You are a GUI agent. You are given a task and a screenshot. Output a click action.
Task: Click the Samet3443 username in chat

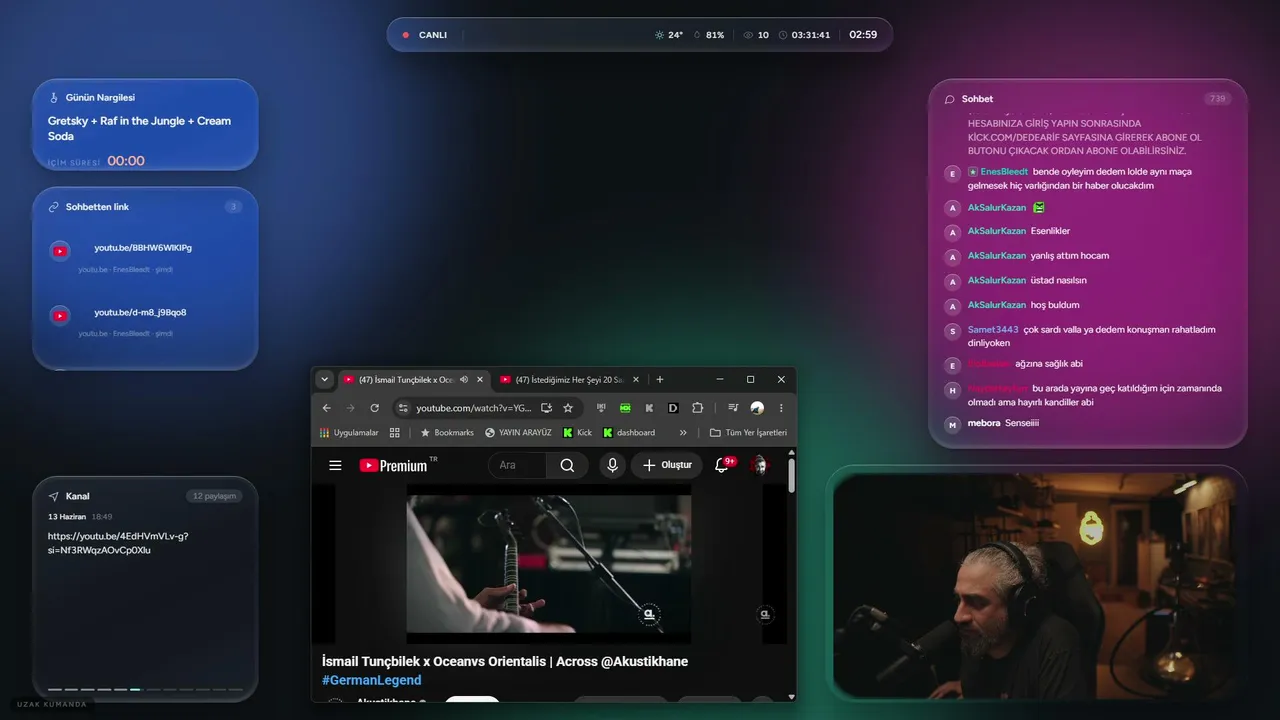993,330
